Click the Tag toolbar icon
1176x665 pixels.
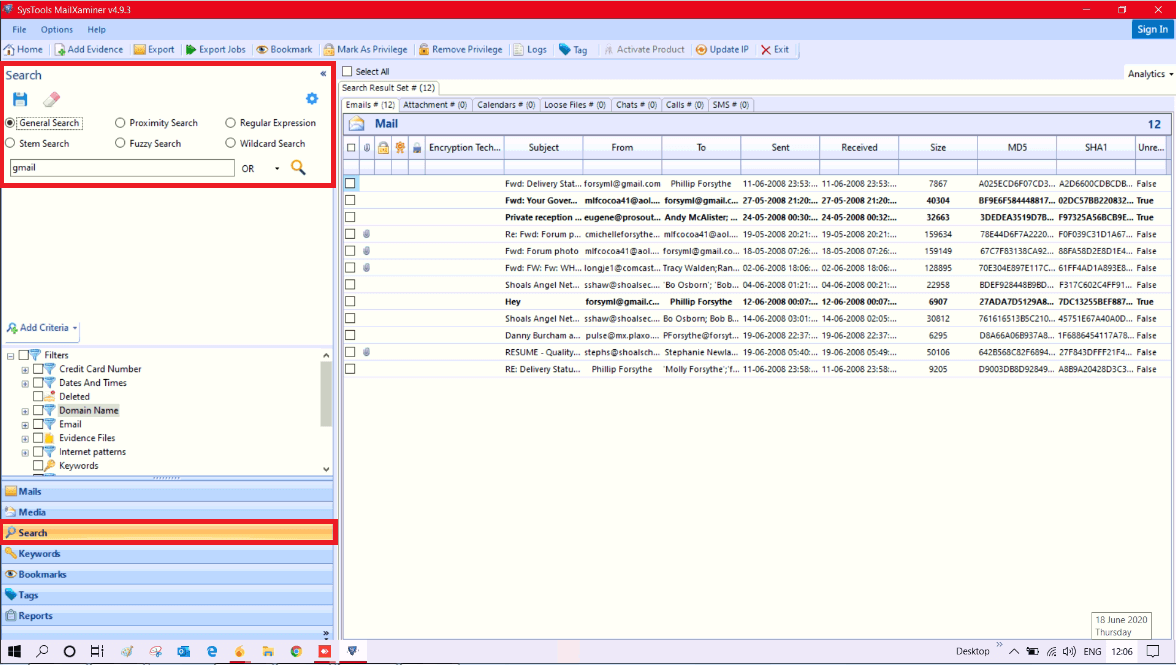[x=565, y=49]
